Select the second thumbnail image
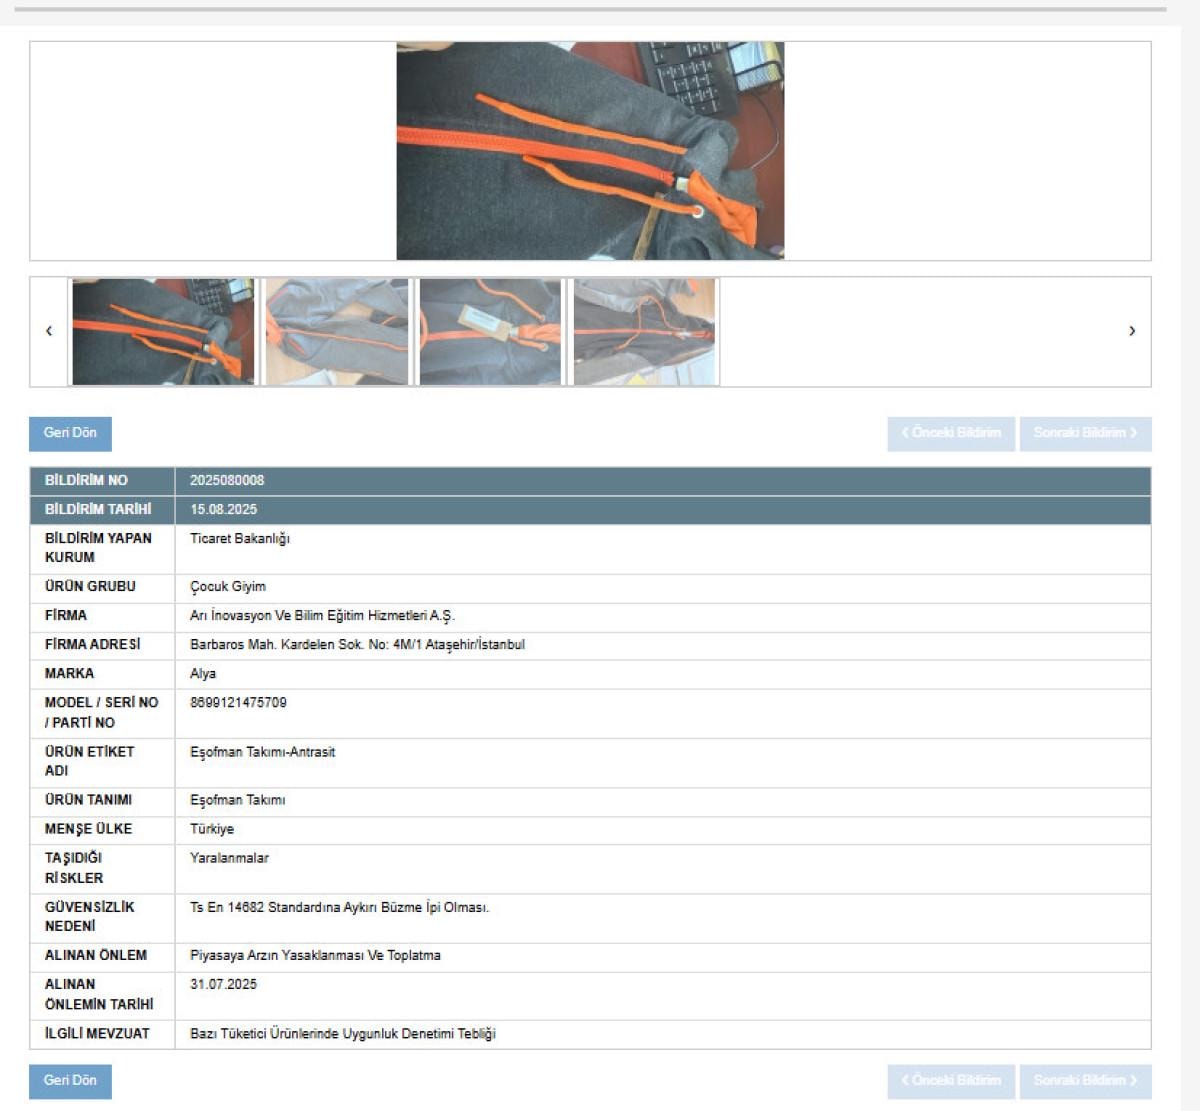 pyautogui.click(x=337, y=332)
